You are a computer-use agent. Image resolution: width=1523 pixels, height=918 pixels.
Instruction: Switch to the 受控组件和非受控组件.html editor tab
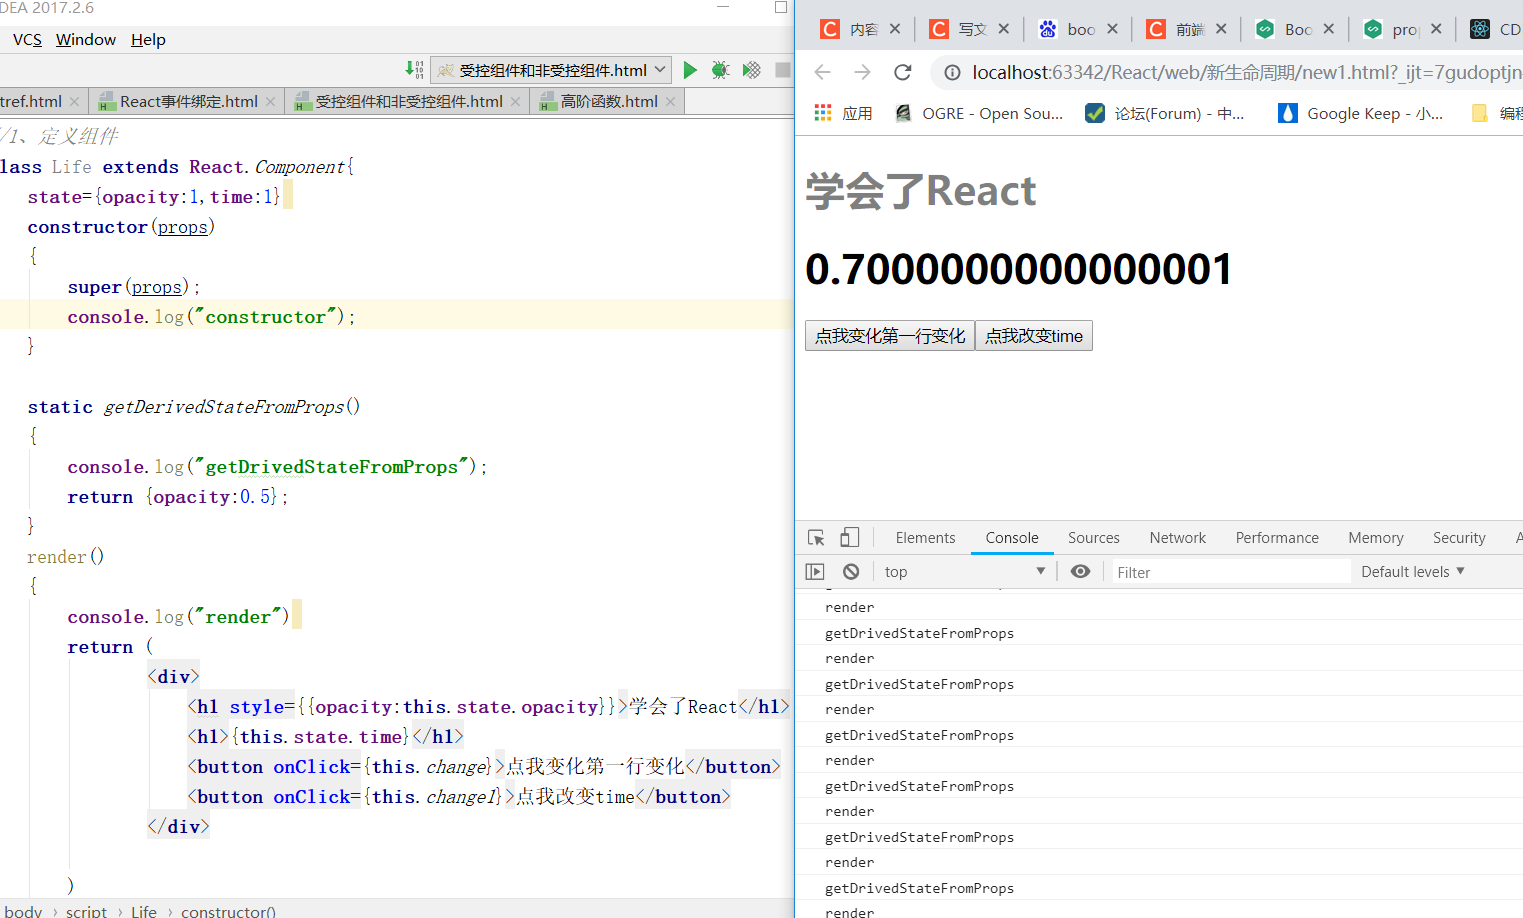[x=408, y=102]
